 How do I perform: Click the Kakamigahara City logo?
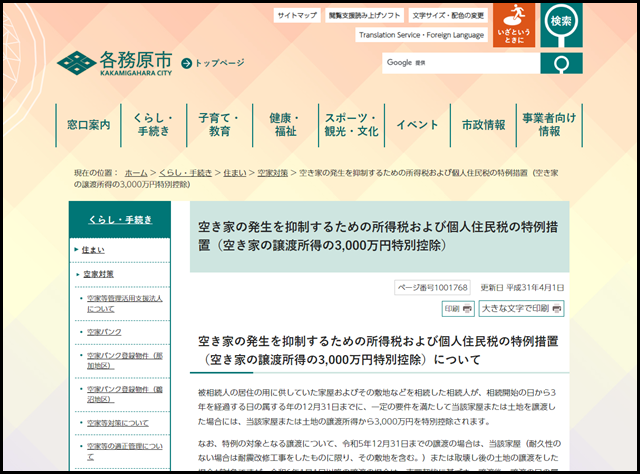(x=115, y=63)
